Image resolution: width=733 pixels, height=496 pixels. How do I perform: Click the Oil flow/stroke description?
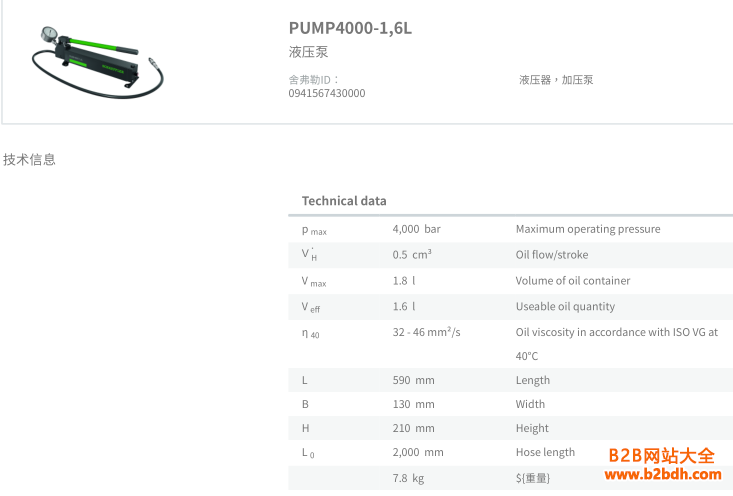(x=552, y=255)
